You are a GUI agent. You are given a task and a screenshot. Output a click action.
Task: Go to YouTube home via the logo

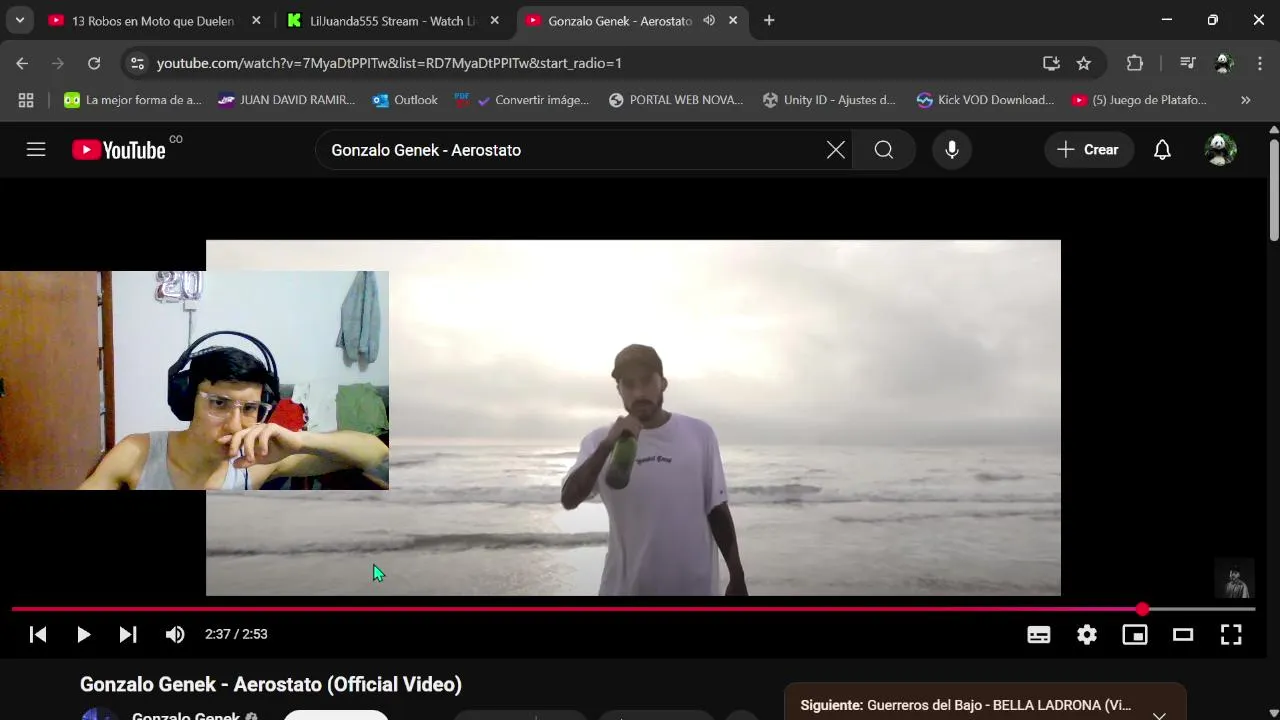pos(119,150)
